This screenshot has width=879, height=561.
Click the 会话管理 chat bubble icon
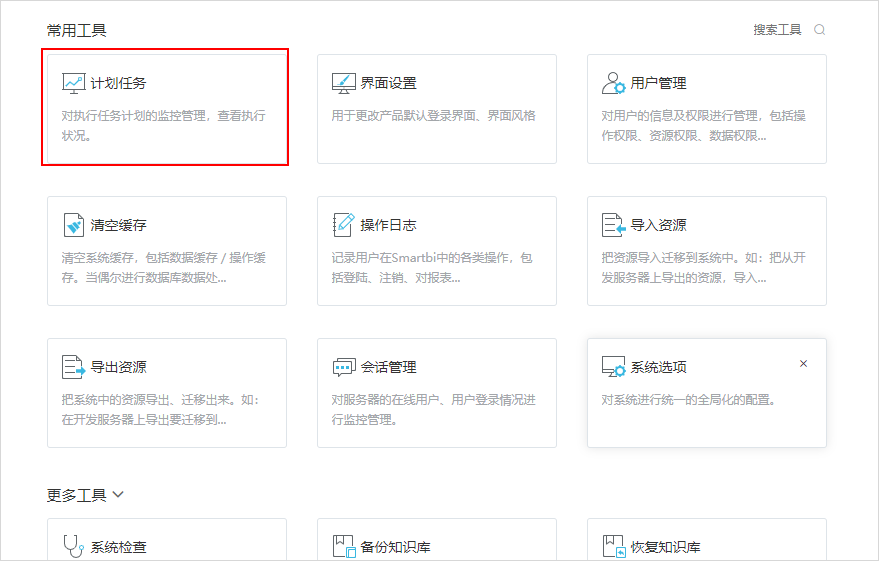tap(344, 368)
